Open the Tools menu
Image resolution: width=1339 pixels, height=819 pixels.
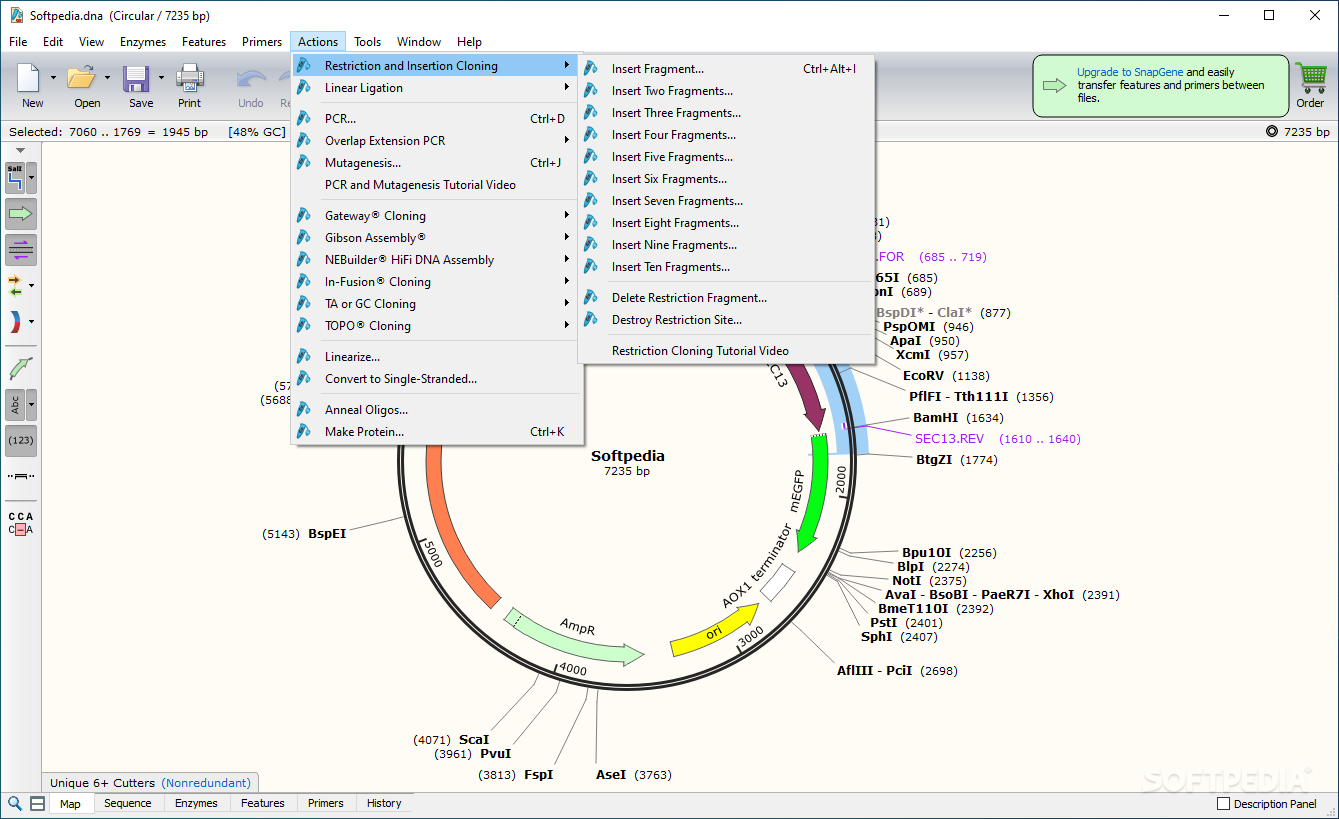click(x=367, y=42)
